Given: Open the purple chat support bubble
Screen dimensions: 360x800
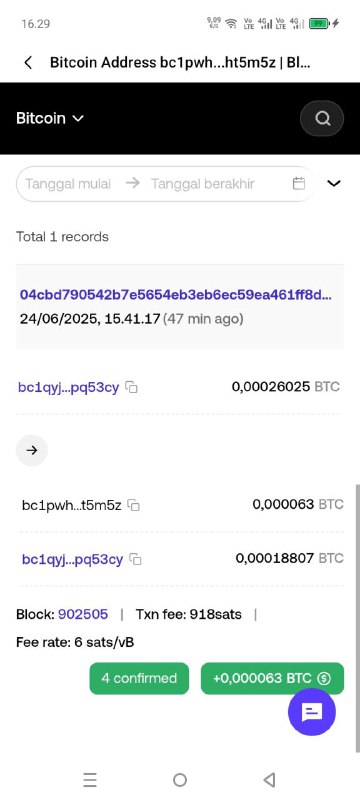Looking at the screenshot, I should [x=312, y=712].
